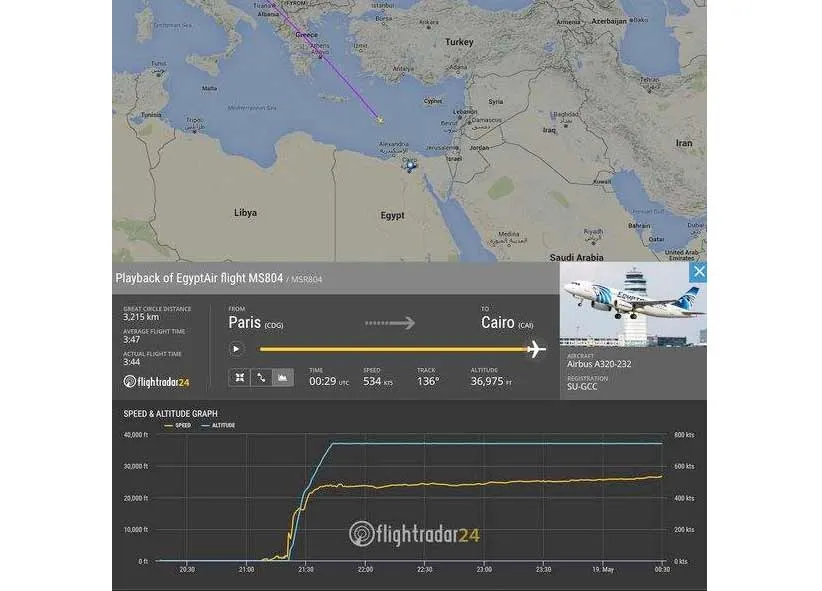822x591 pixels.
Task: Close the playback panel with X
Action: [699, 271]
